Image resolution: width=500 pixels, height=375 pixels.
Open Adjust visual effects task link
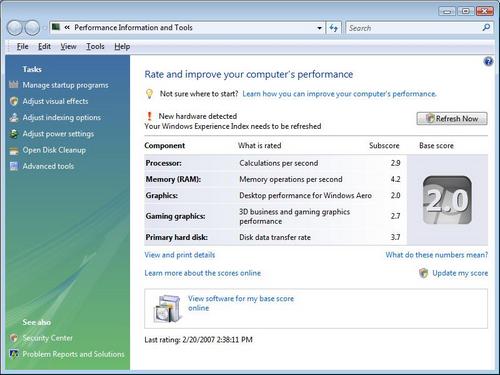pyautogui.click(x=55, y=101)
